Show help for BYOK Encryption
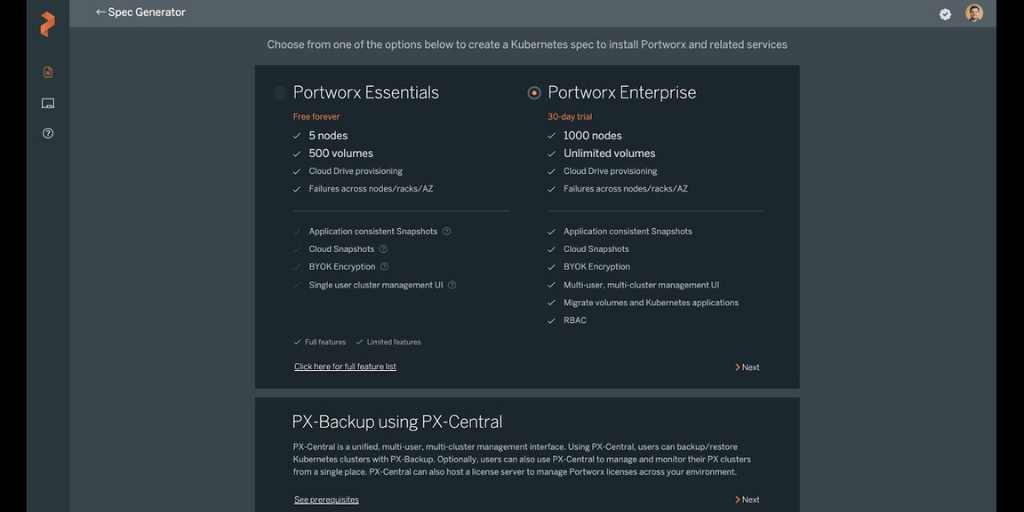The width and height of the screenshot is (1024, 512). coord(385,266)
